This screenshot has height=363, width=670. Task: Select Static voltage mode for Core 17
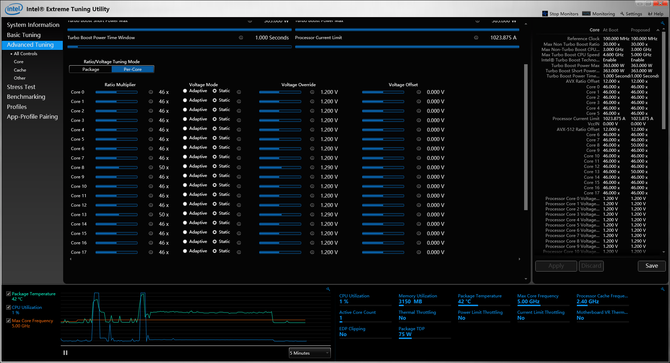(x=215, y=251)
